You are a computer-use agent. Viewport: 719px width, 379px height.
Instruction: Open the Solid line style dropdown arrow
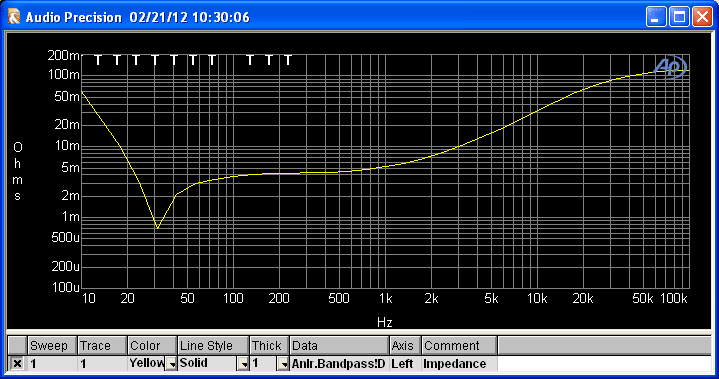point(243,364)
